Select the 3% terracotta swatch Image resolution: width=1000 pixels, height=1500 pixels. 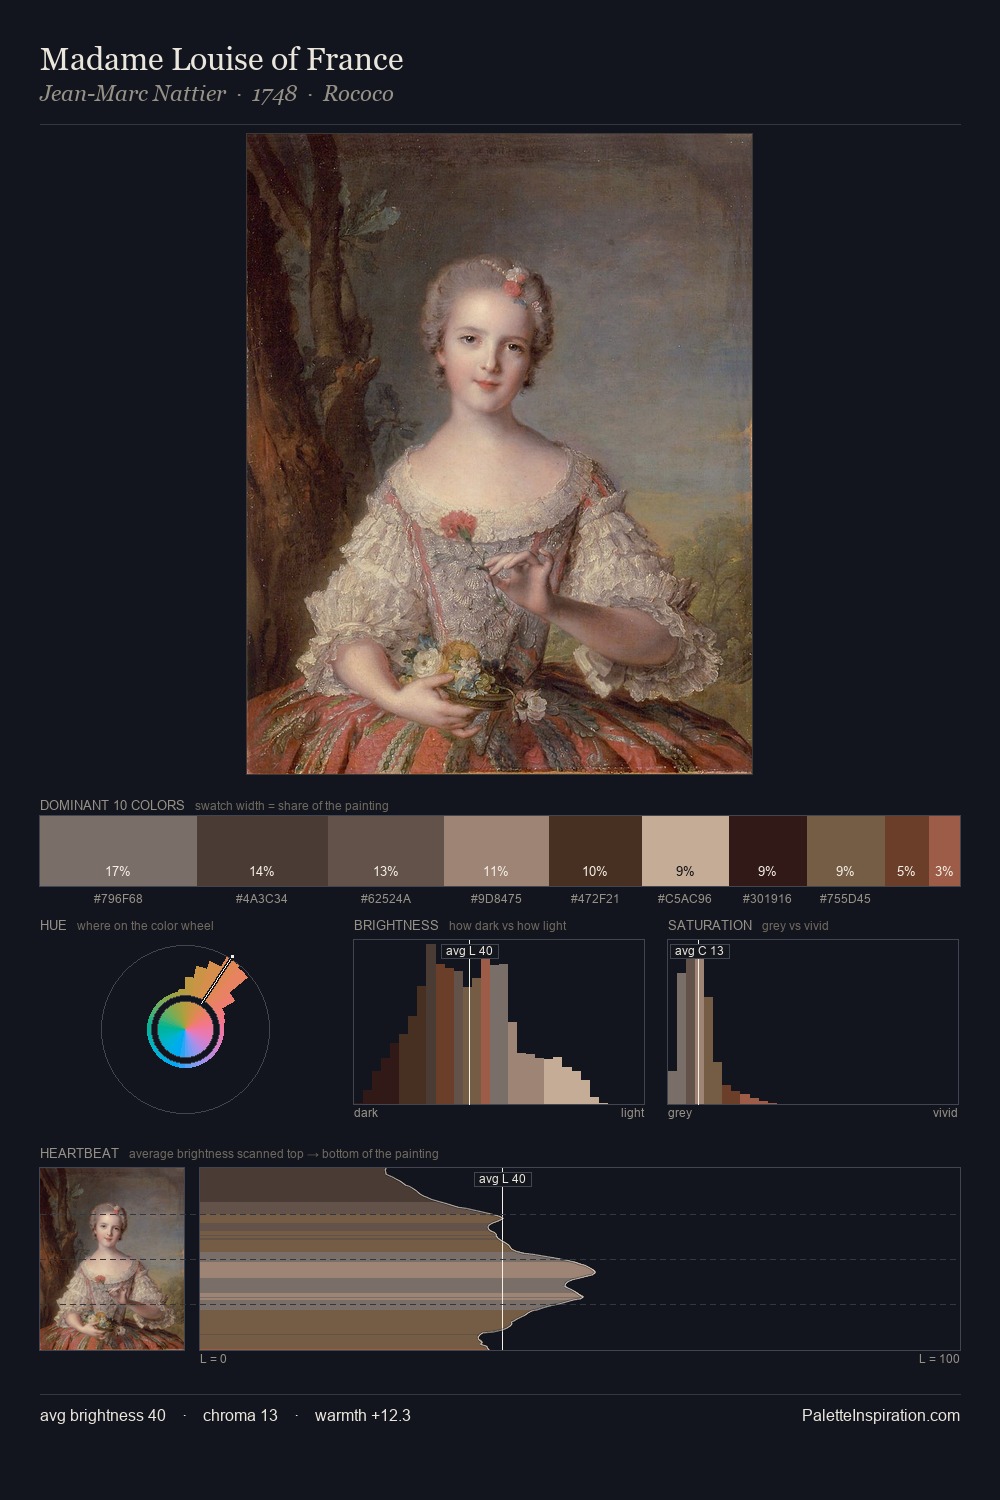944,851
